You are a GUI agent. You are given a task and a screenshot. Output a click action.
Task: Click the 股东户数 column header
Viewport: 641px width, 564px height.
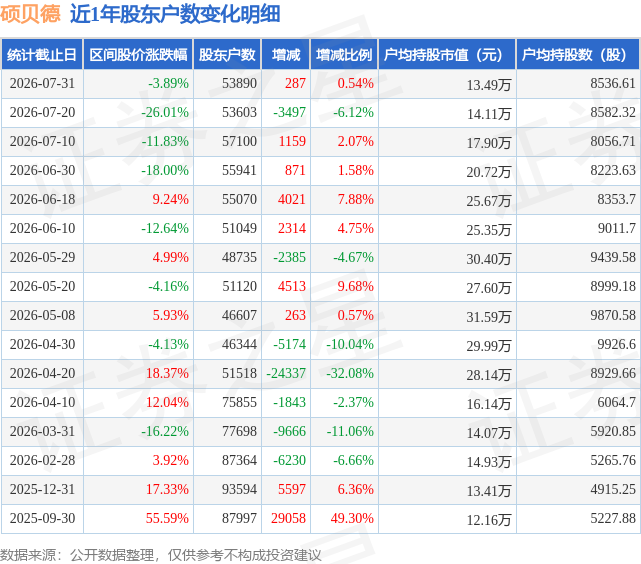[227, 54]
